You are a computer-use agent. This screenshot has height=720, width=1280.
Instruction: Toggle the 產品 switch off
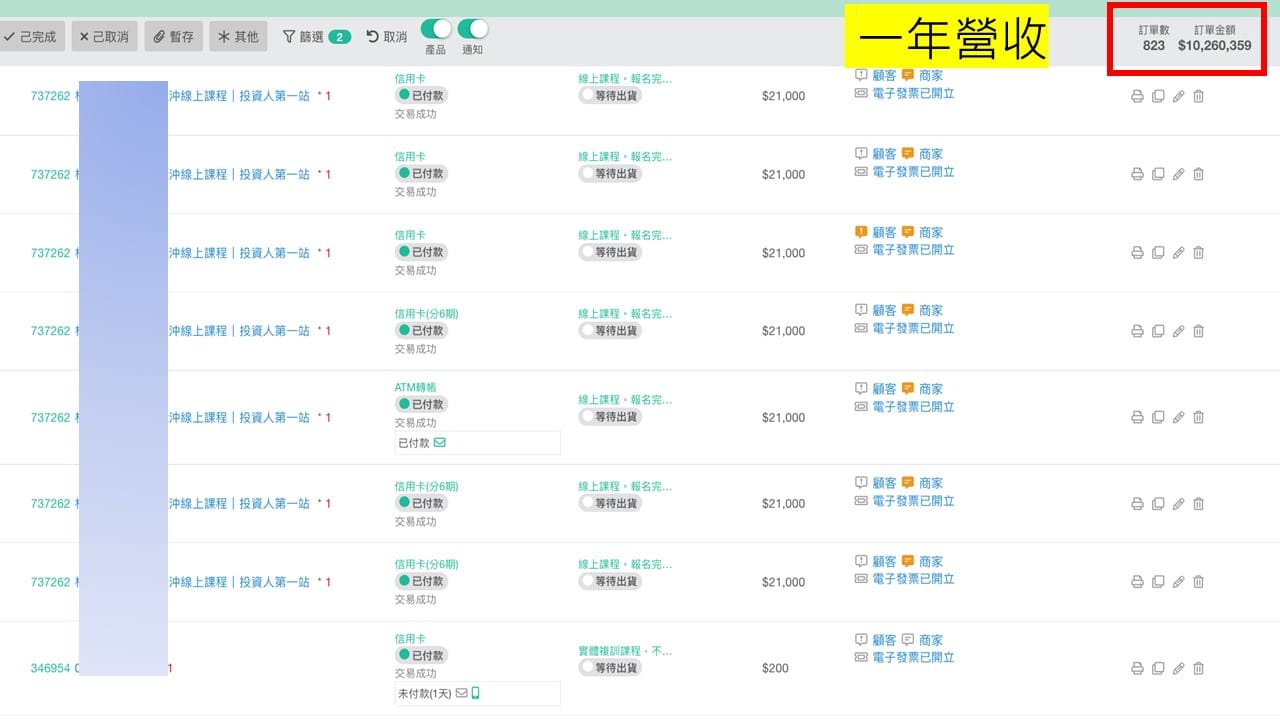[x=436, y=29]
